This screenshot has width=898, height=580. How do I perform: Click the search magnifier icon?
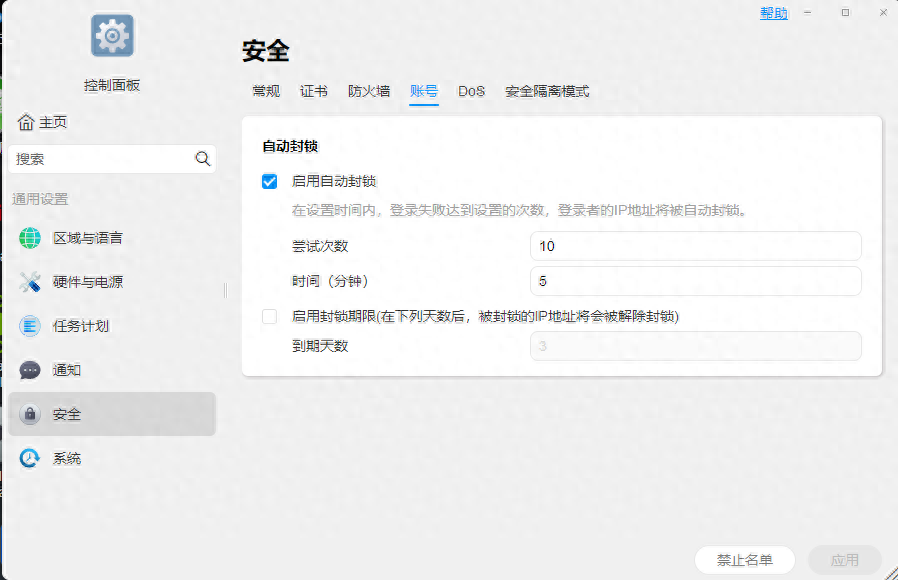(x=202, y=158)
